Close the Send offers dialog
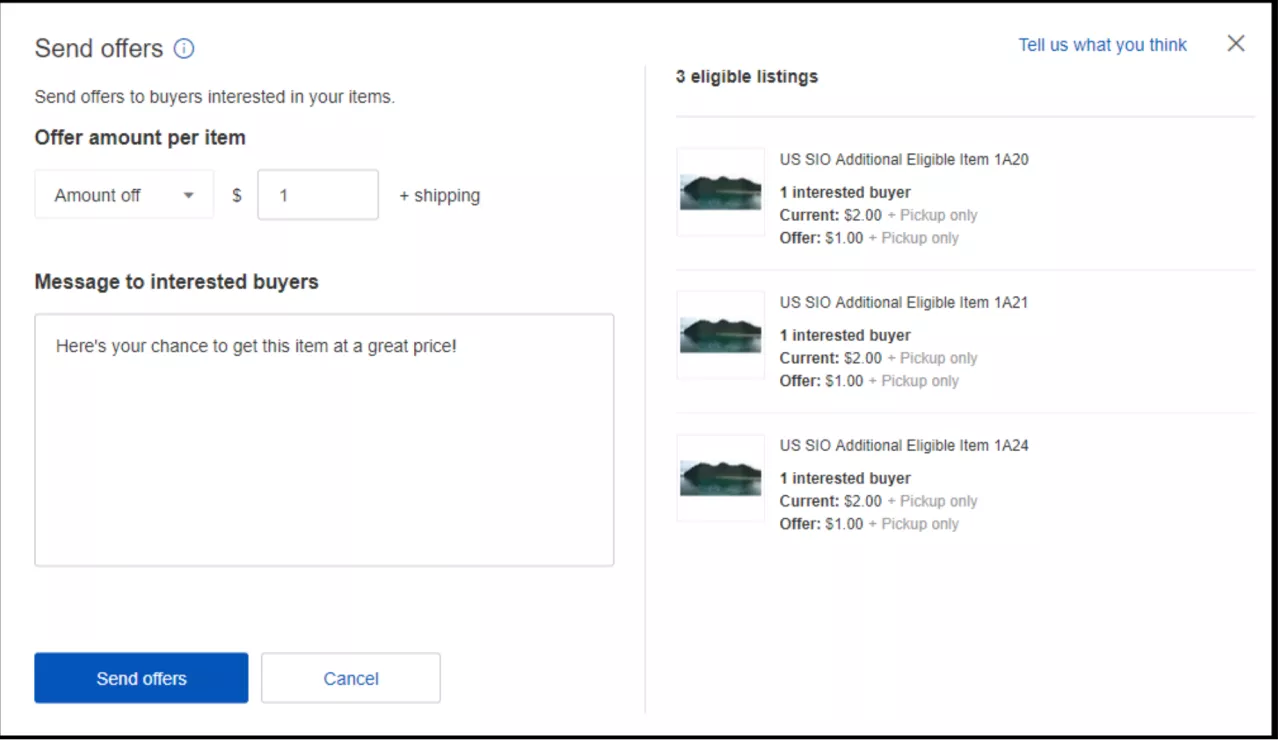This screenshot has width=1280, height=740. click(x=1236, y=43)
